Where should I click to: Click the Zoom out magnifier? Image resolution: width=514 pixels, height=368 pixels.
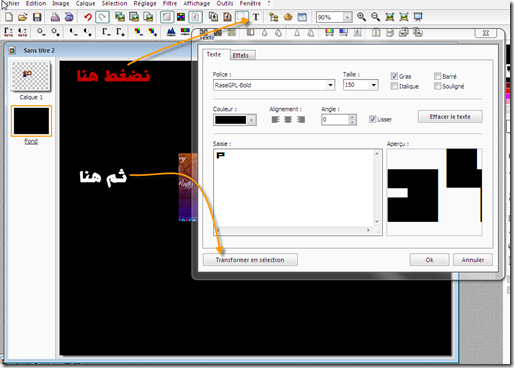tap(376, 17)
